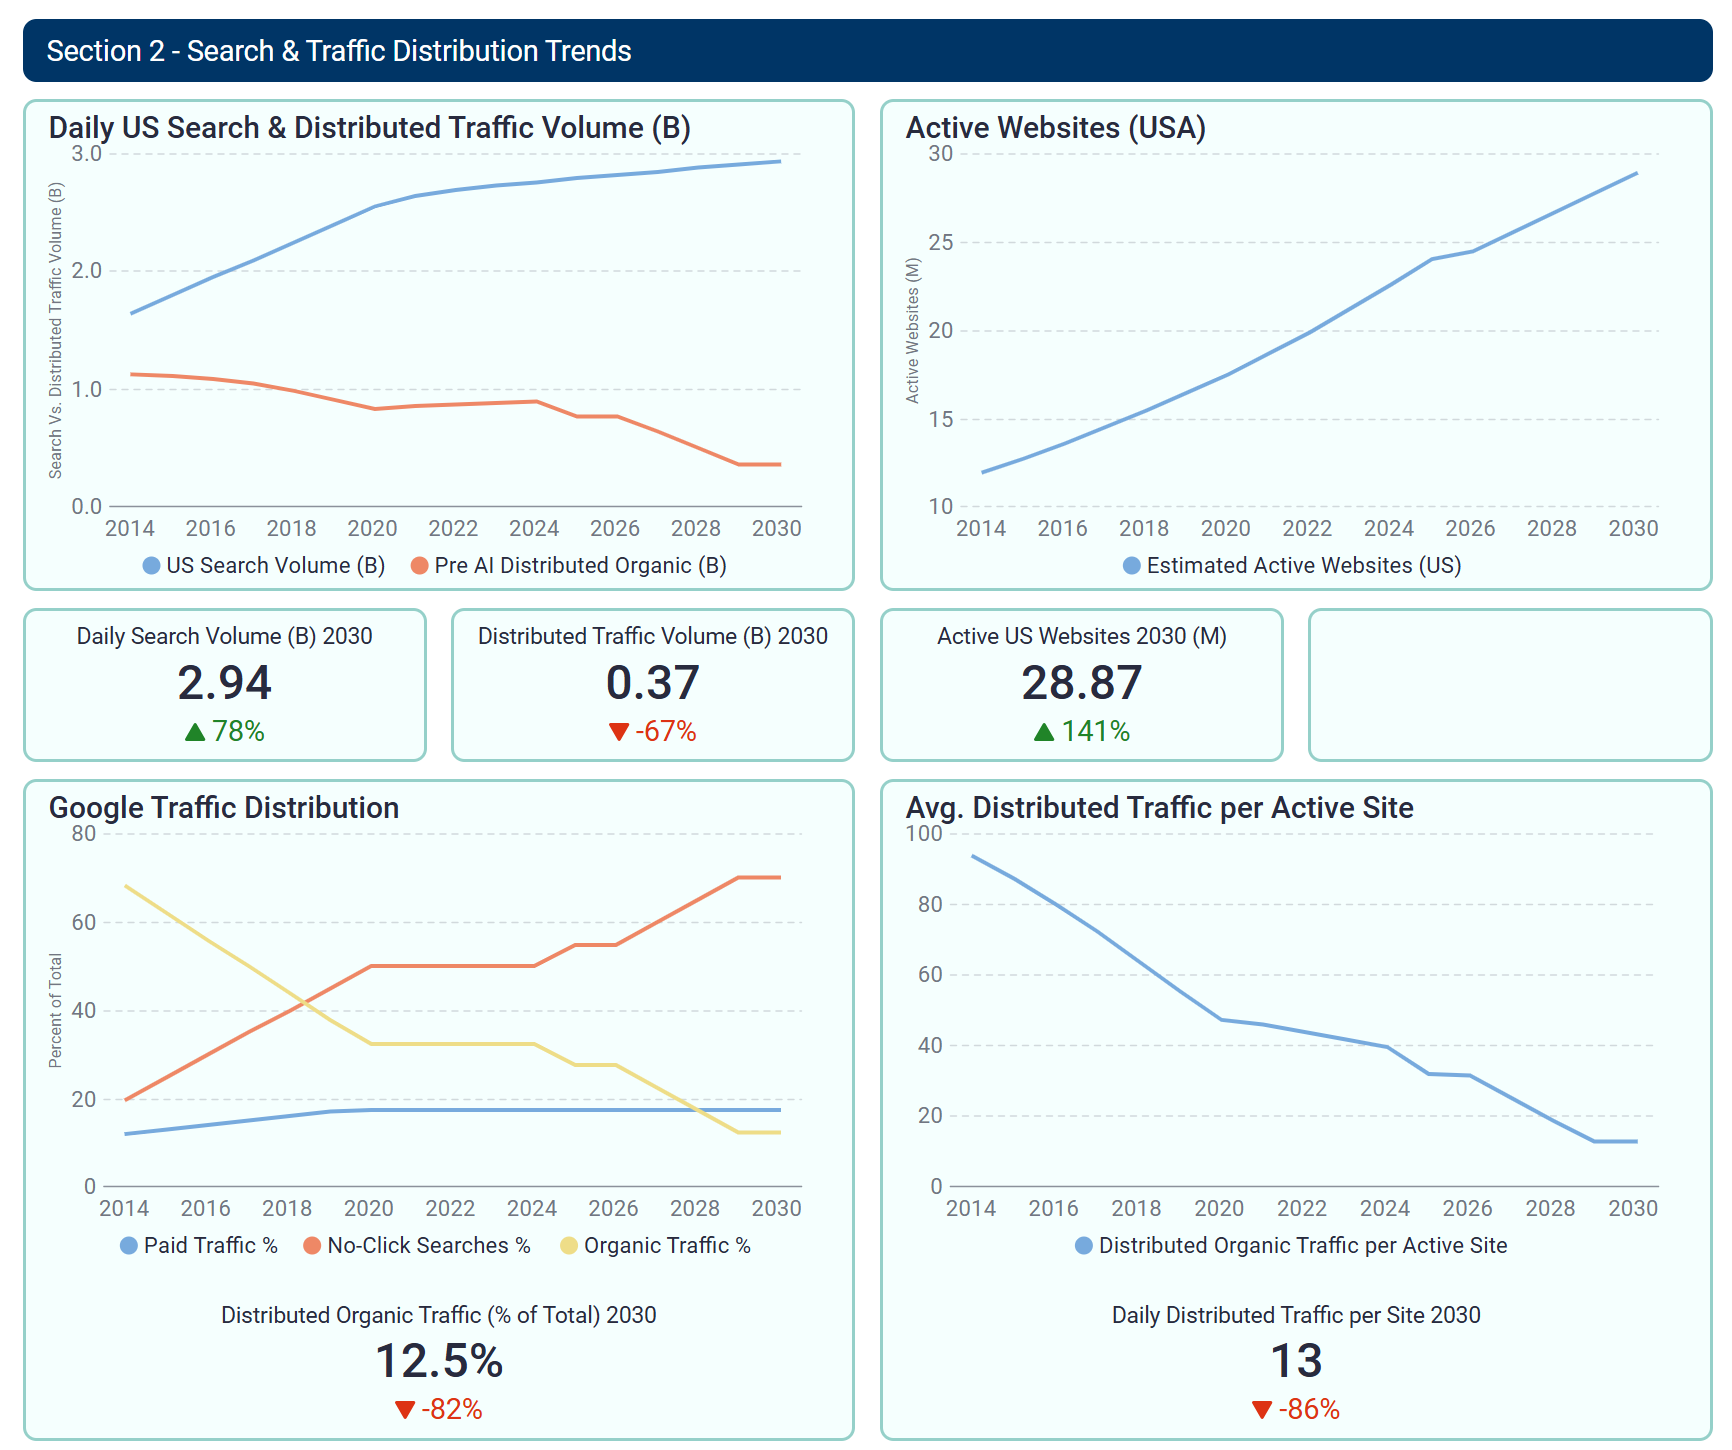Image resolution: width=1732 pixels, height=1450 pixels.
Task: Click the Estimated Active Websites (US) legend dot
Action: pos(1132,566)
